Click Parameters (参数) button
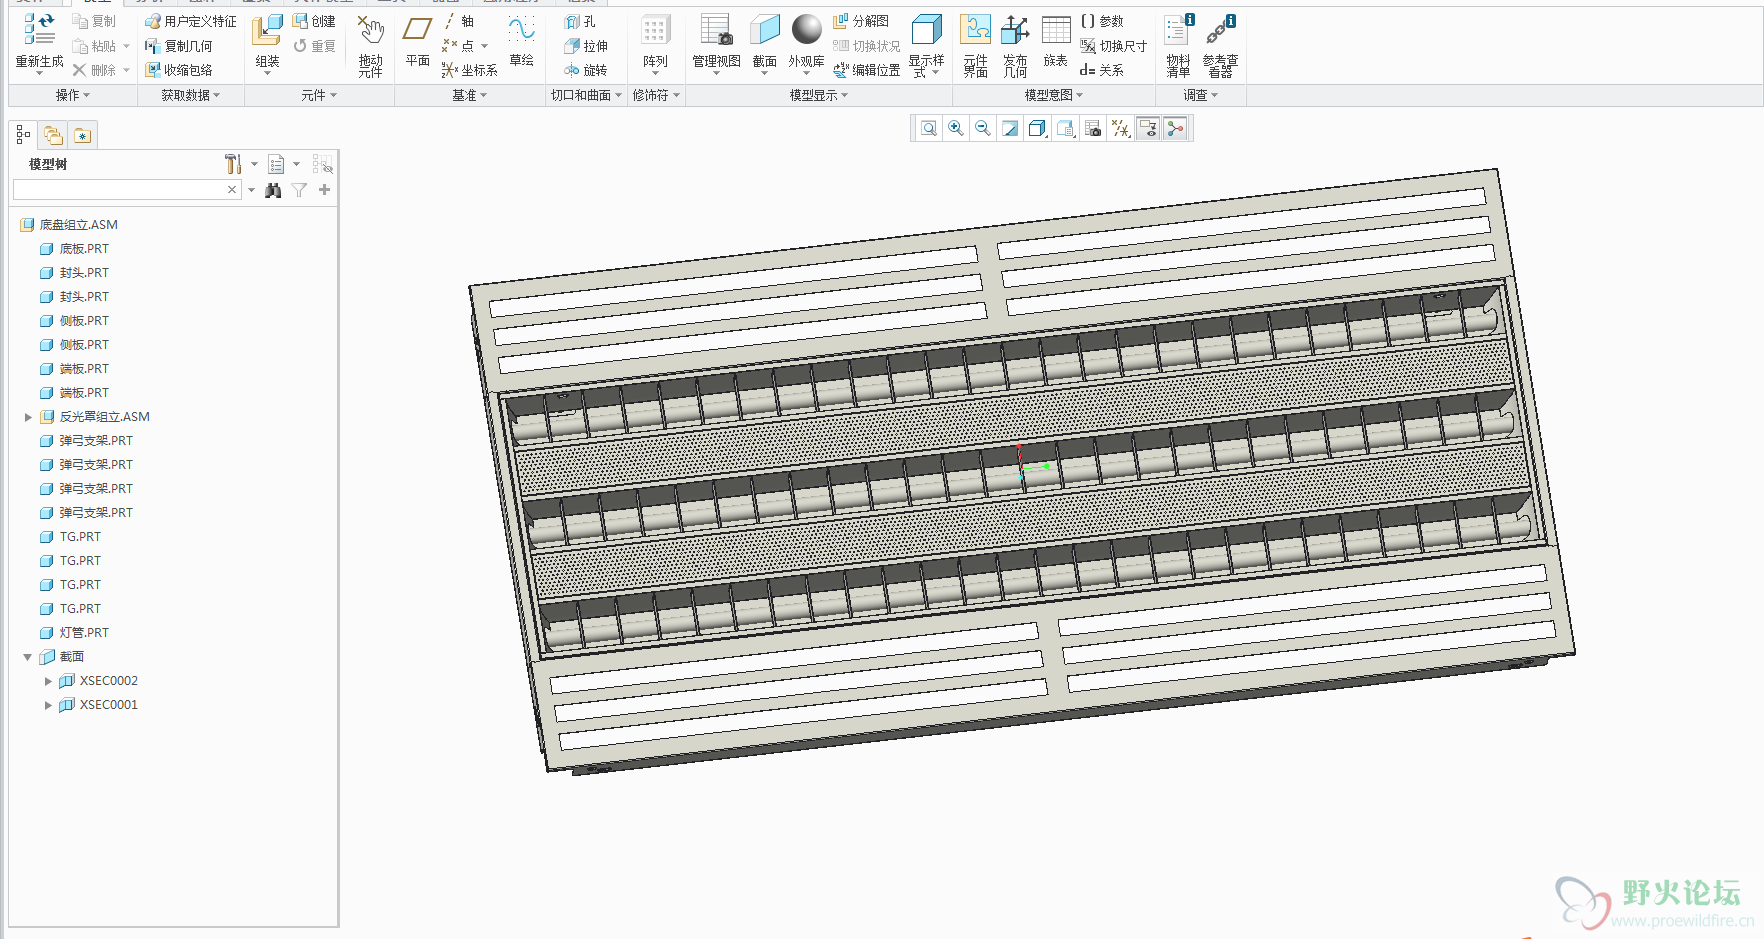1764x939 pixels. click(x=1102, y=21)
